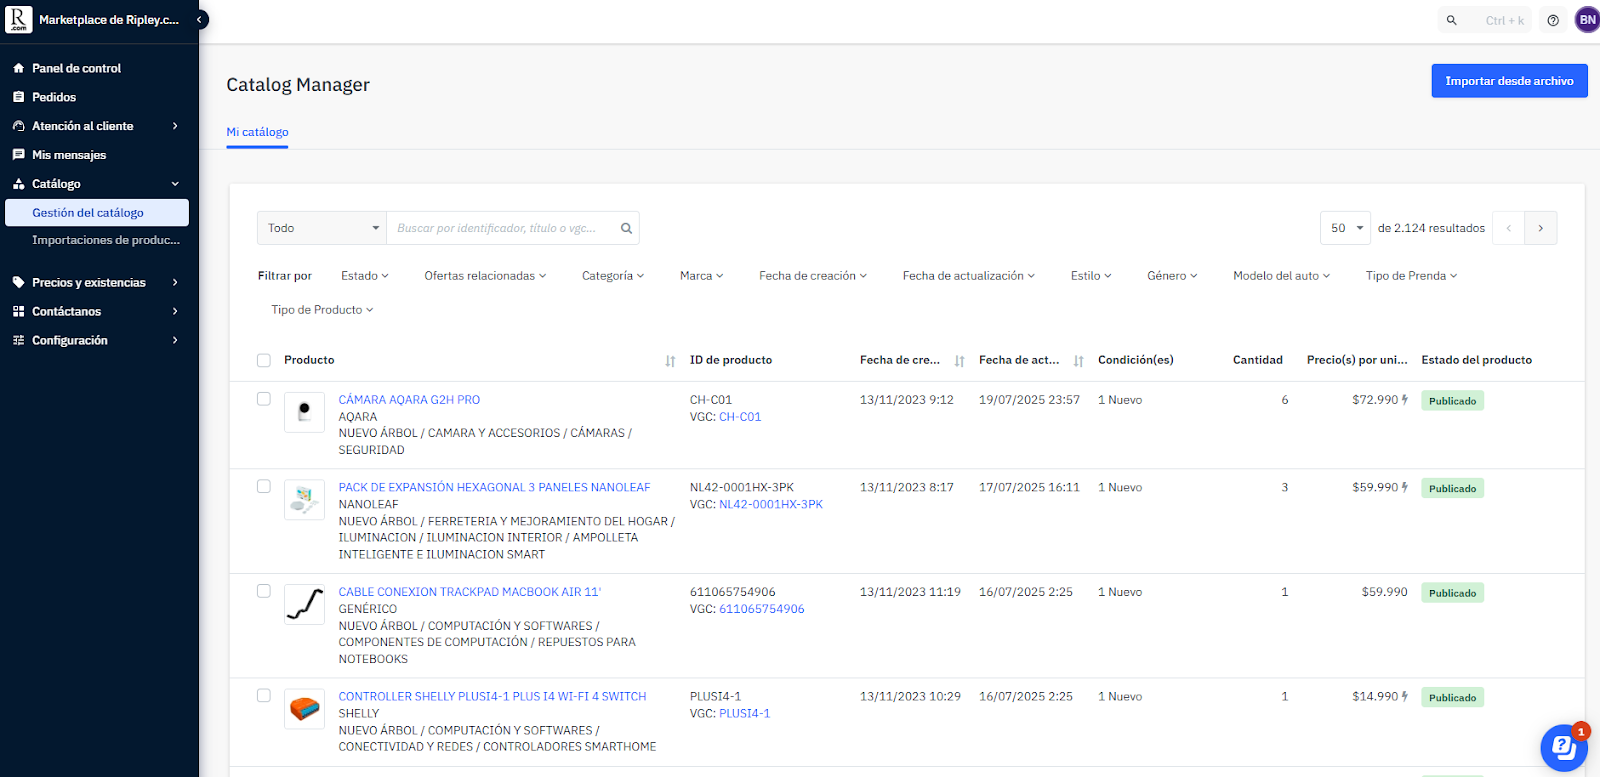Collapse the sidebar with the arrow button
1600x777 pixels.
(200, 19)
